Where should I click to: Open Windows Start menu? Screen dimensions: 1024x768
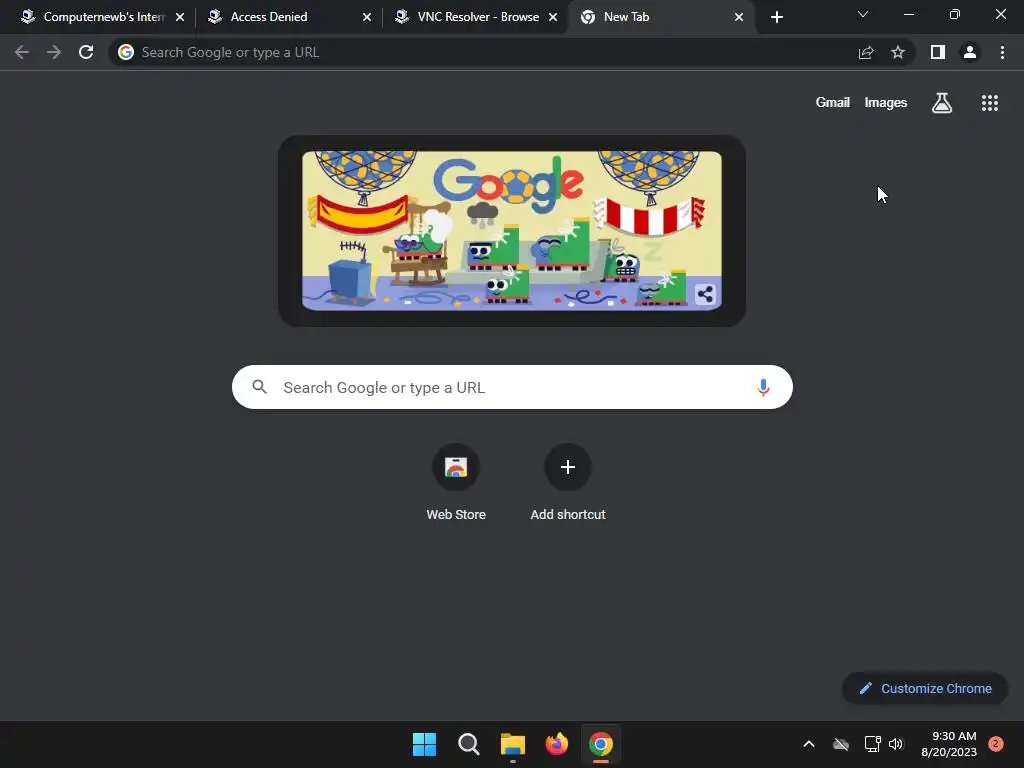(424, 744)
